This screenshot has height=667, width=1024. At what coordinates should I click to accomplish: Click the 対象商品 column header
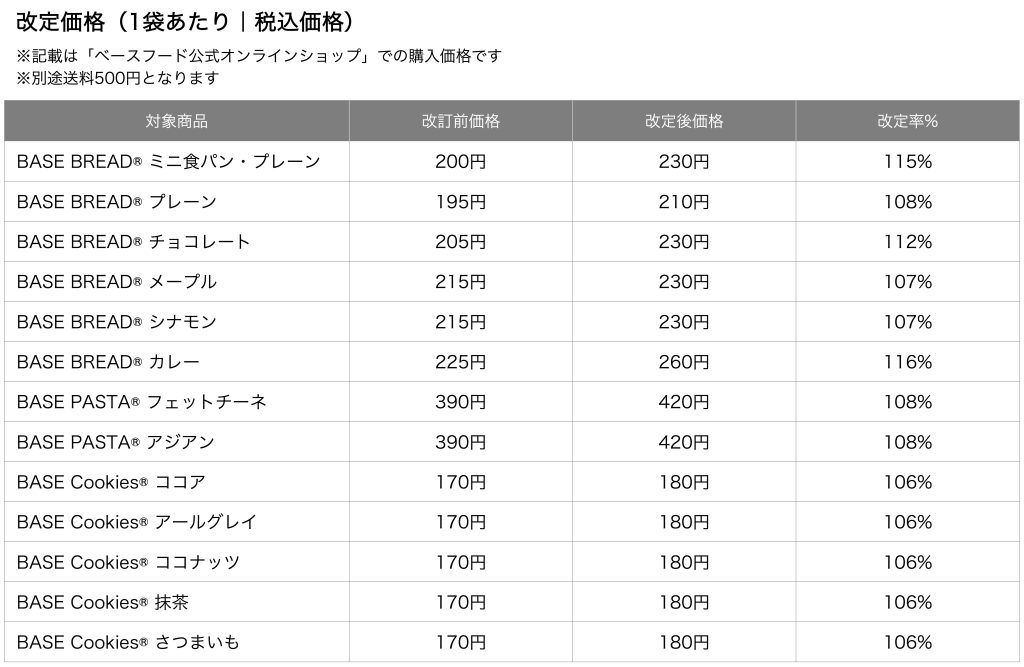tap(176, 121)
